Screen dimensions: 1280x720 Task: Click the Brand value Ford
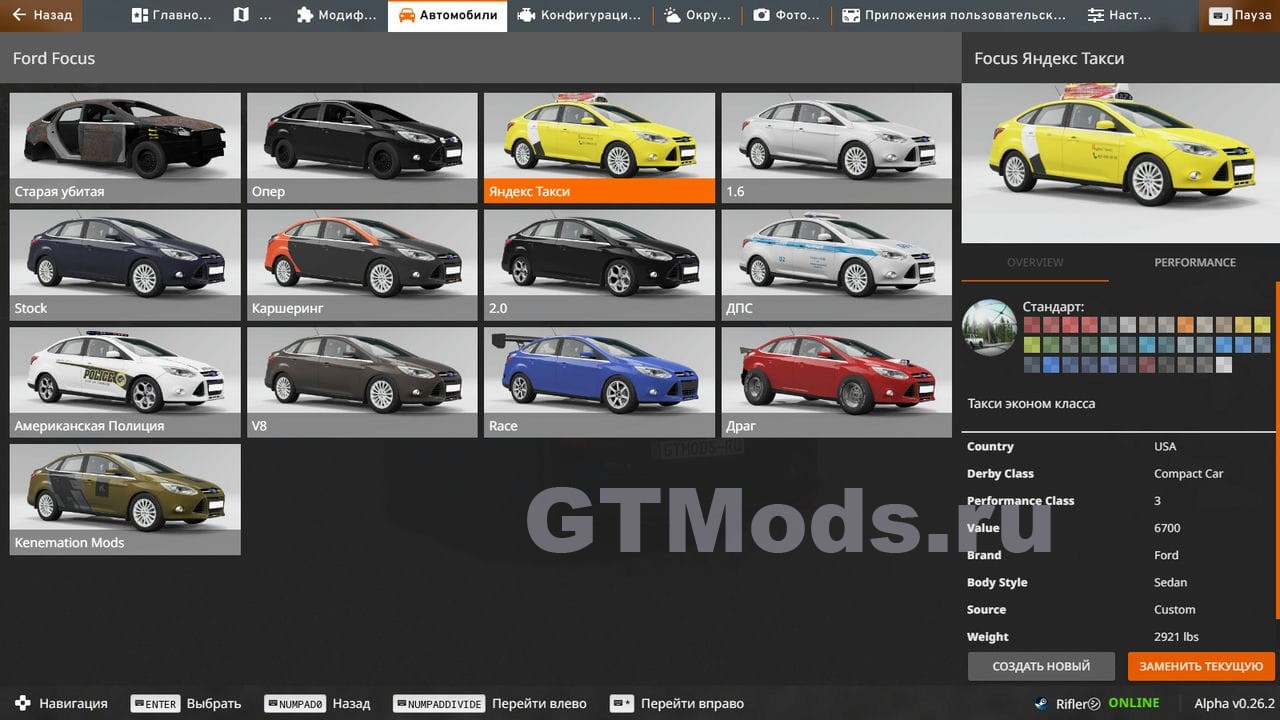(1166, 555)
